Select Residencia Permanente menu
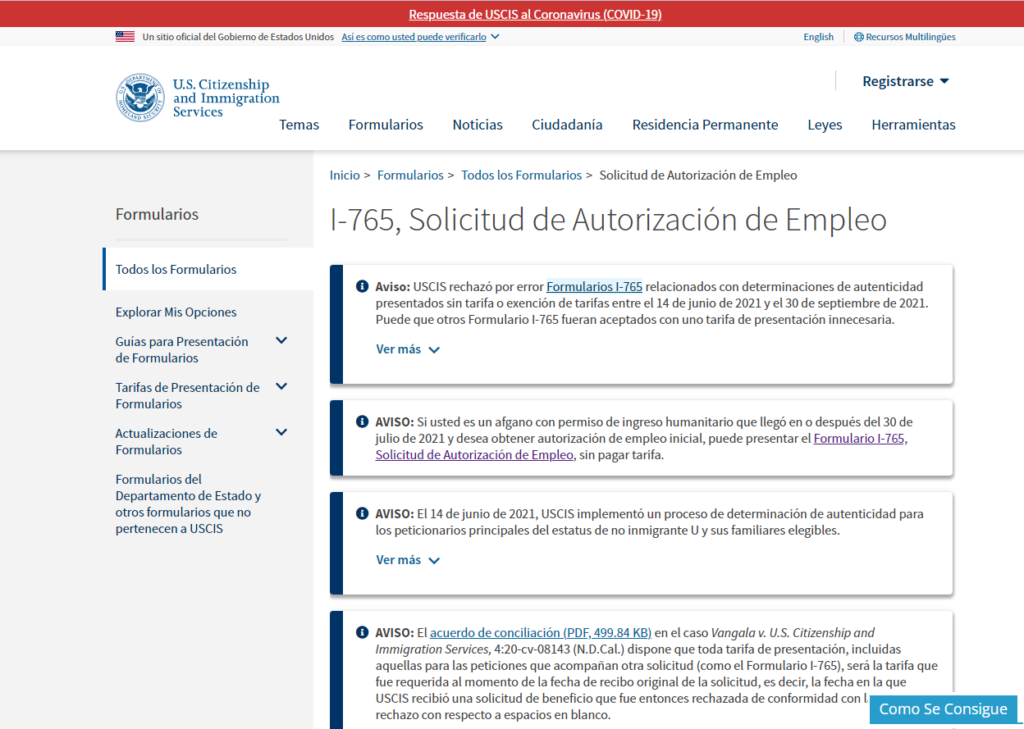Image resolution: width=1024 pixels, height=729 pixels. point(705,125)
